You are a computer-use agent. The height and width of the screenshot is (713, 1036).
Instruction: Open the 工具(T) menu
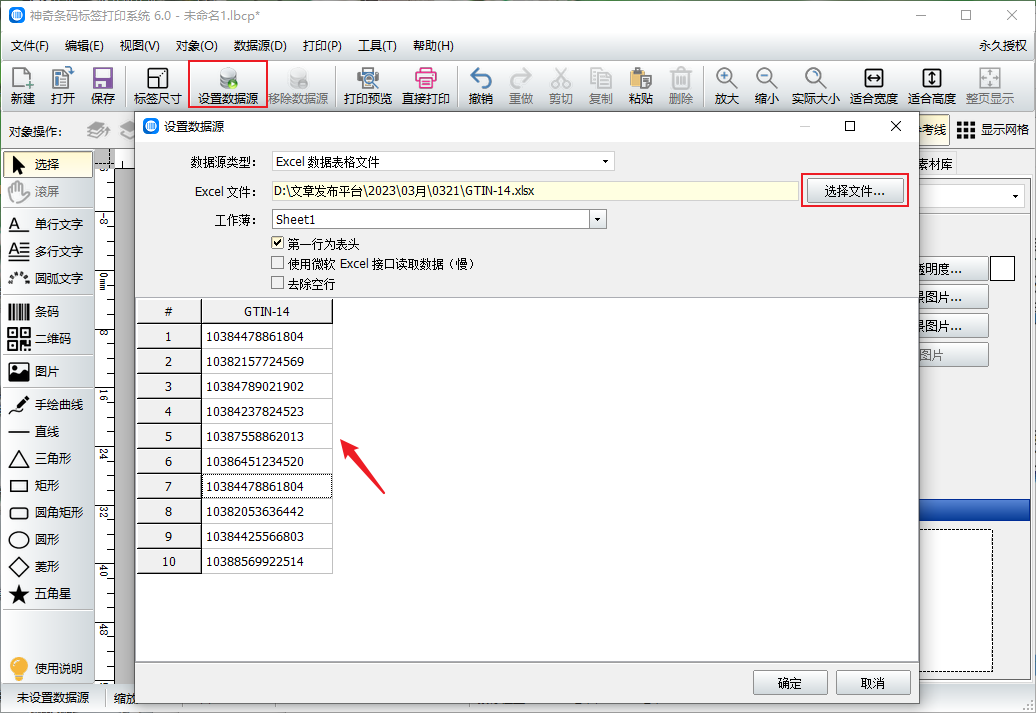pos(377,46)
